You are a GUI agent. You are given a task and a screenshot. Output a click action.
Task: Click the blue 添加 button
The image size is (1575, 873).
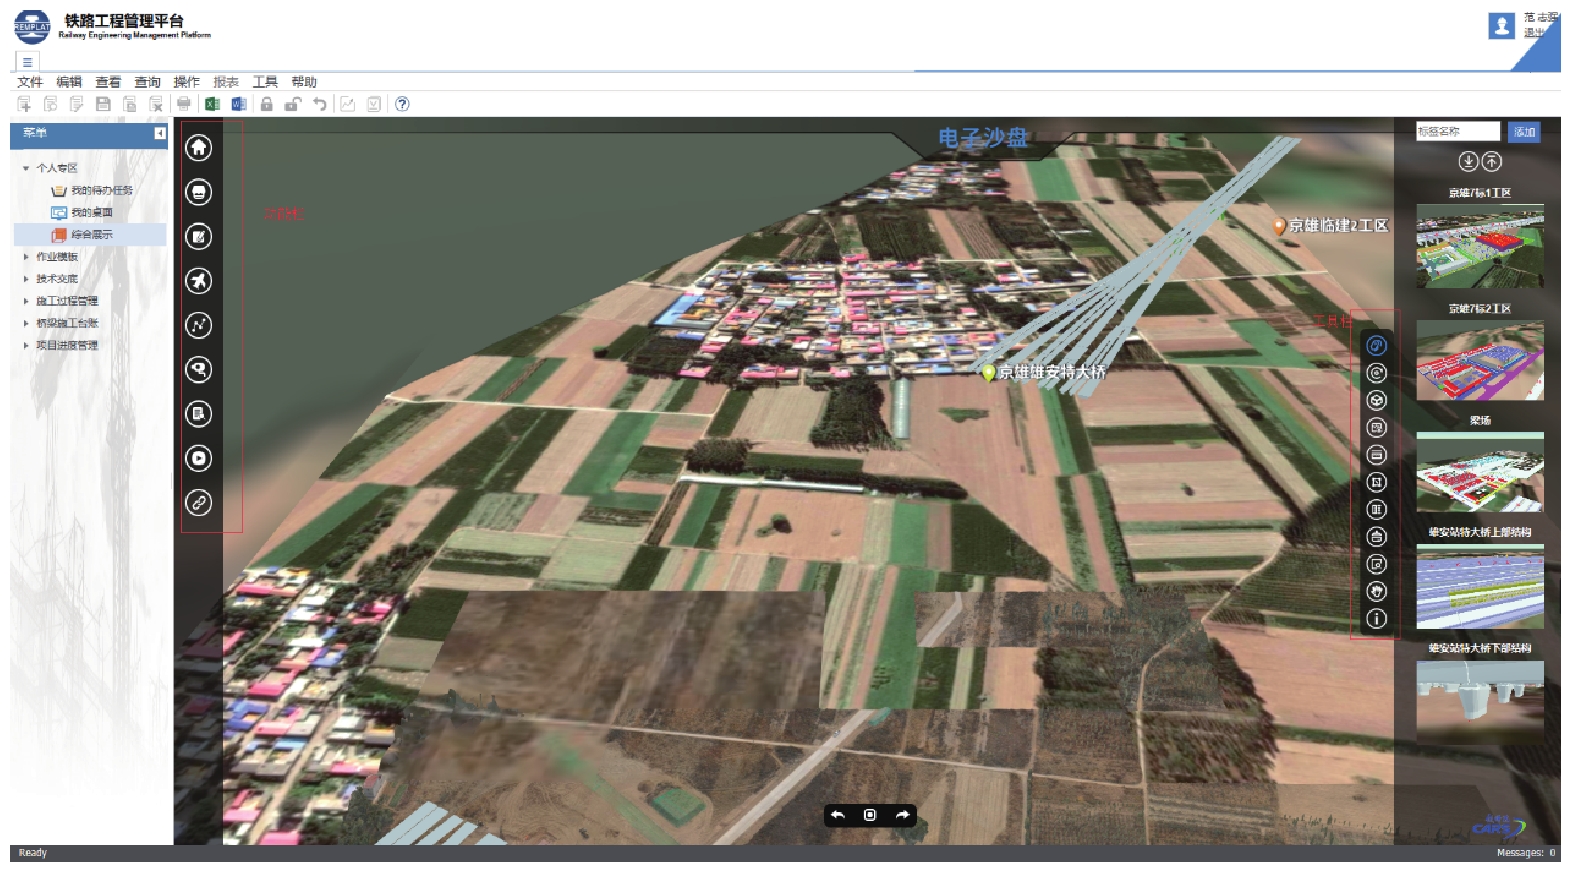pos(1524,132)
